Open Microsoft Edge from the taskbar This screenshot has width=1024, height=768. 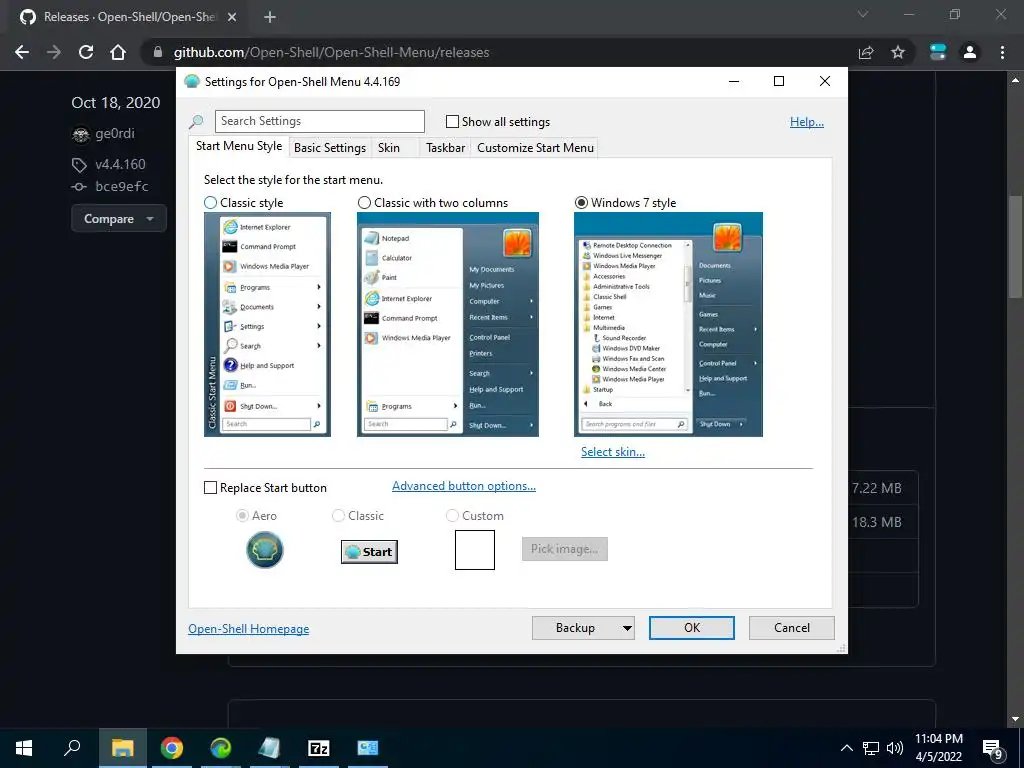pos(221,748)
